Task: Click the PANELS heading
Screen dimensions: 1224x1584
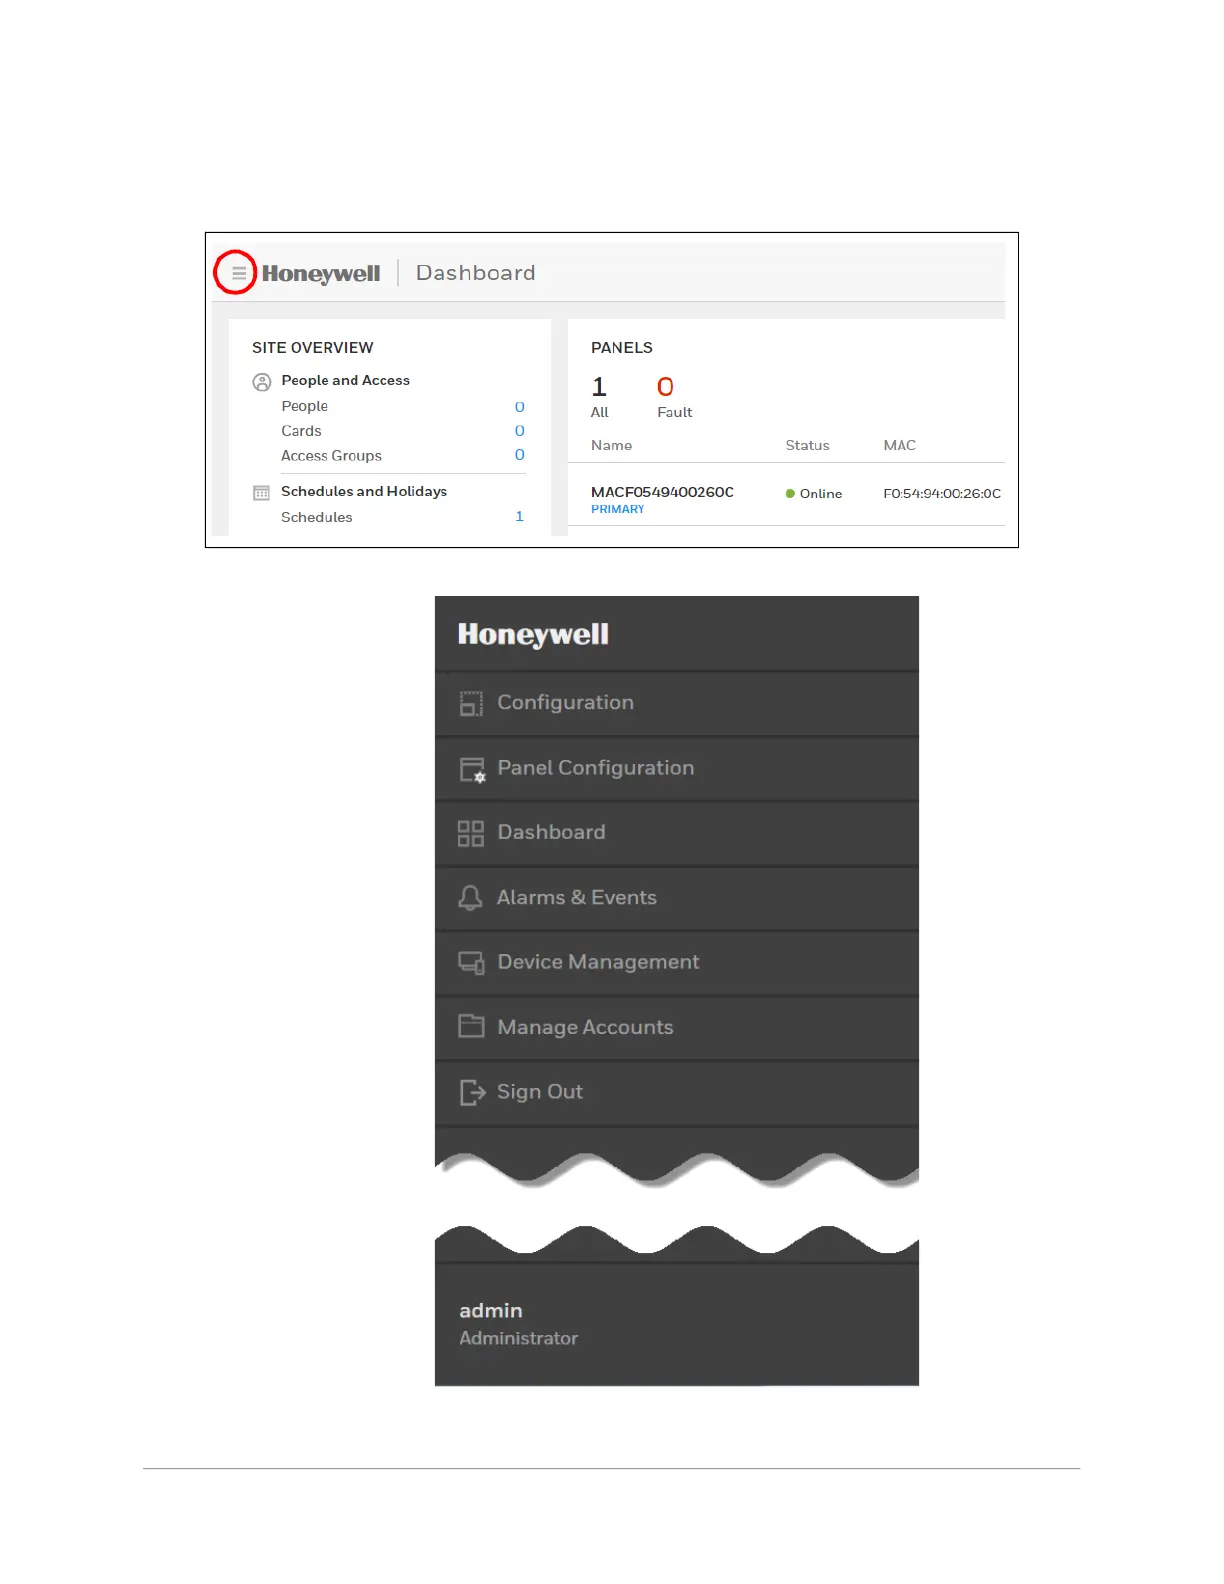Action: (x=622, y=348)
